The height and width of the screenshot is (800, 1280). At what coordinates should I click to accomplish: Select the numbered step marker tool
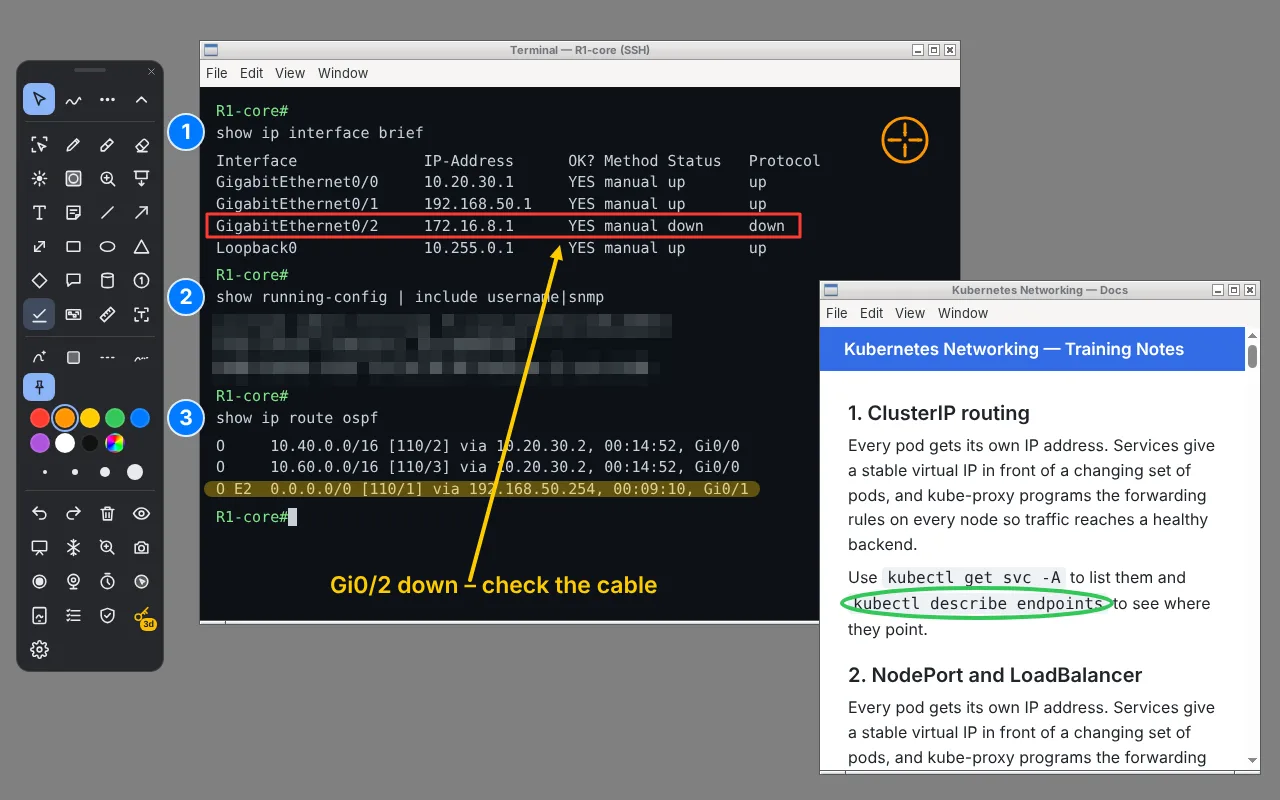coord(141,281)
